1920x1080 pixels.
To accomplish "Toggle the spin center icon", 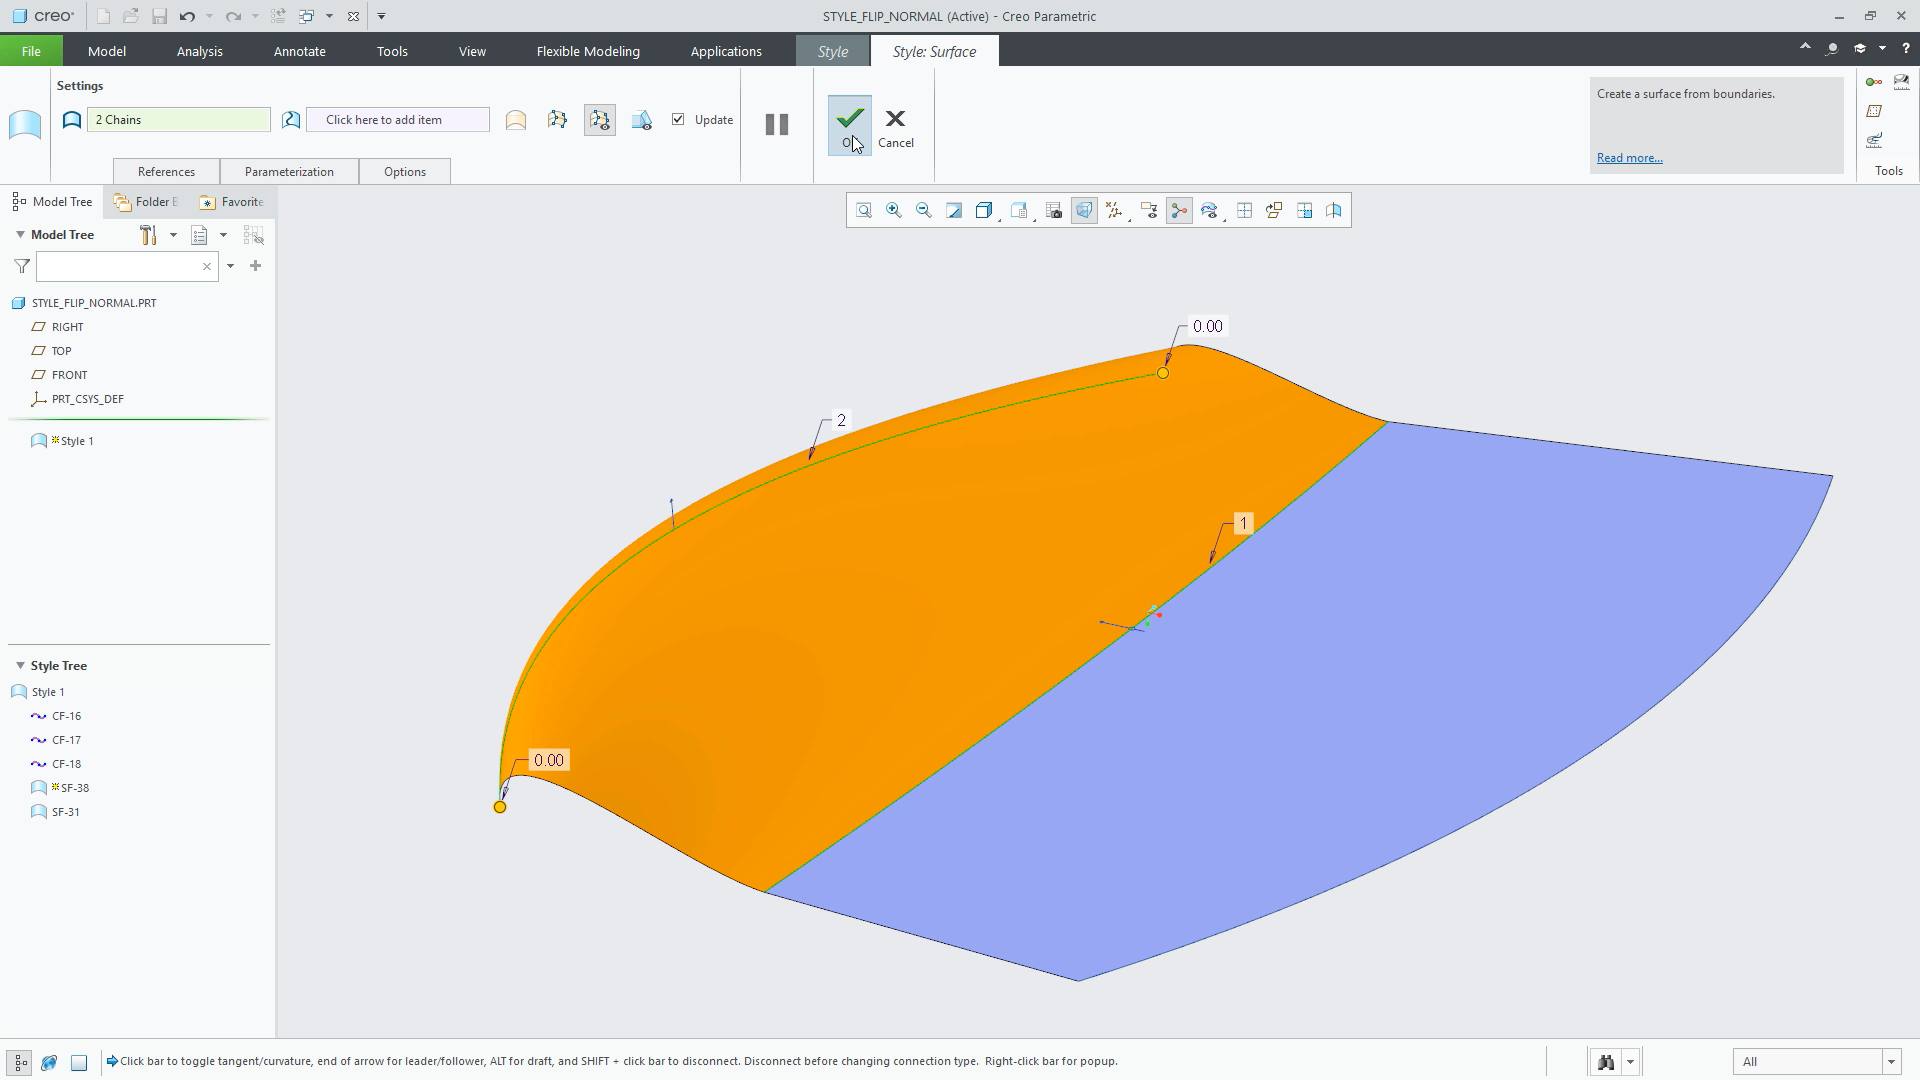I will [x=1179, y=211].
